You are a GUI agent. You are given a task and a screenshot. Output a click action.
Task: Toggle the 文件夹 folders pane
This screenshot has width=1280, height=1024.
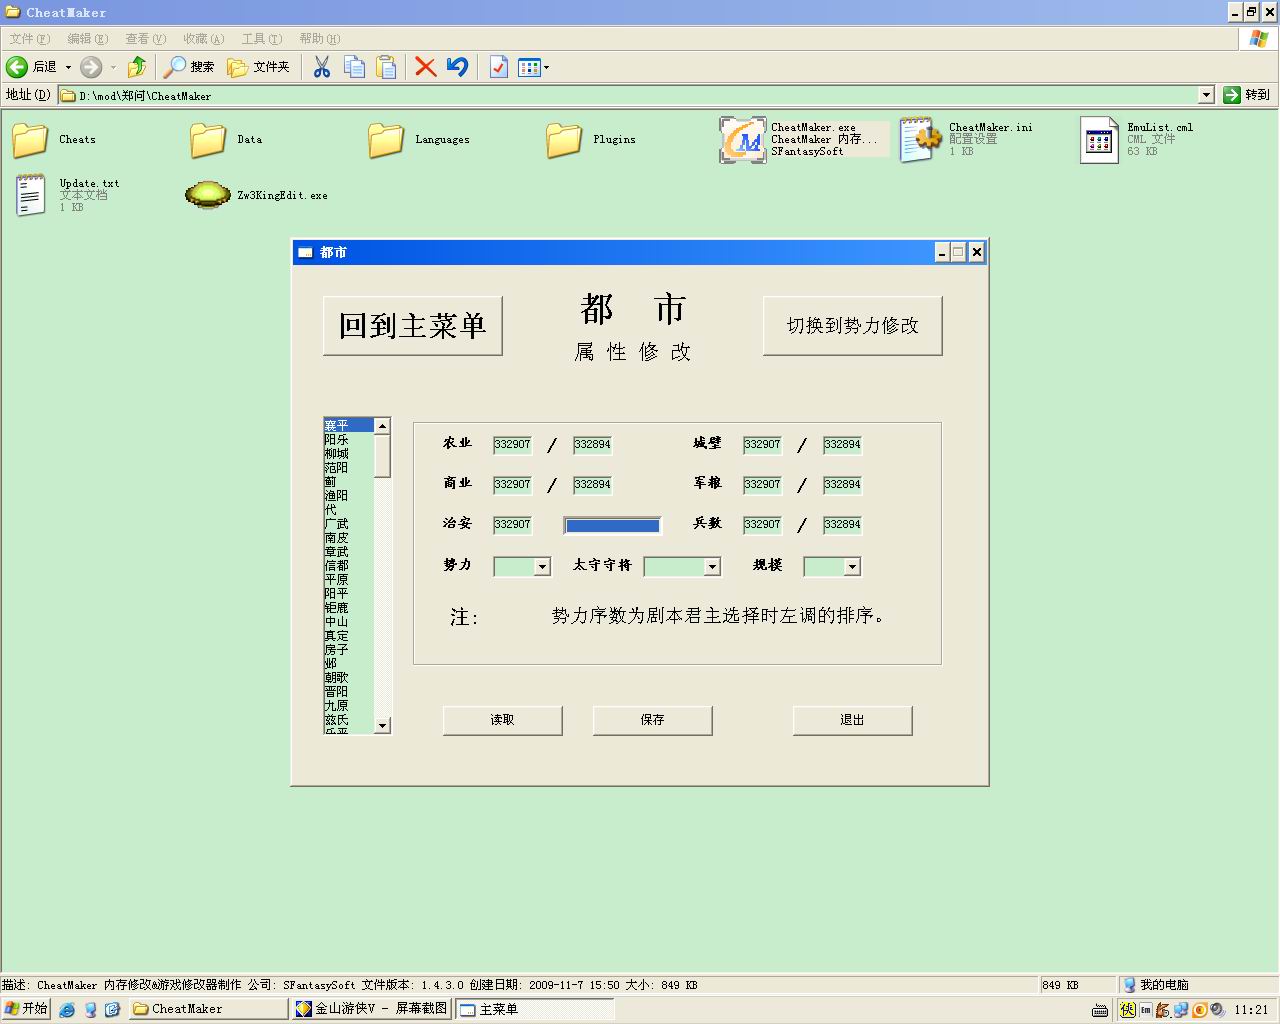[259, 67]
